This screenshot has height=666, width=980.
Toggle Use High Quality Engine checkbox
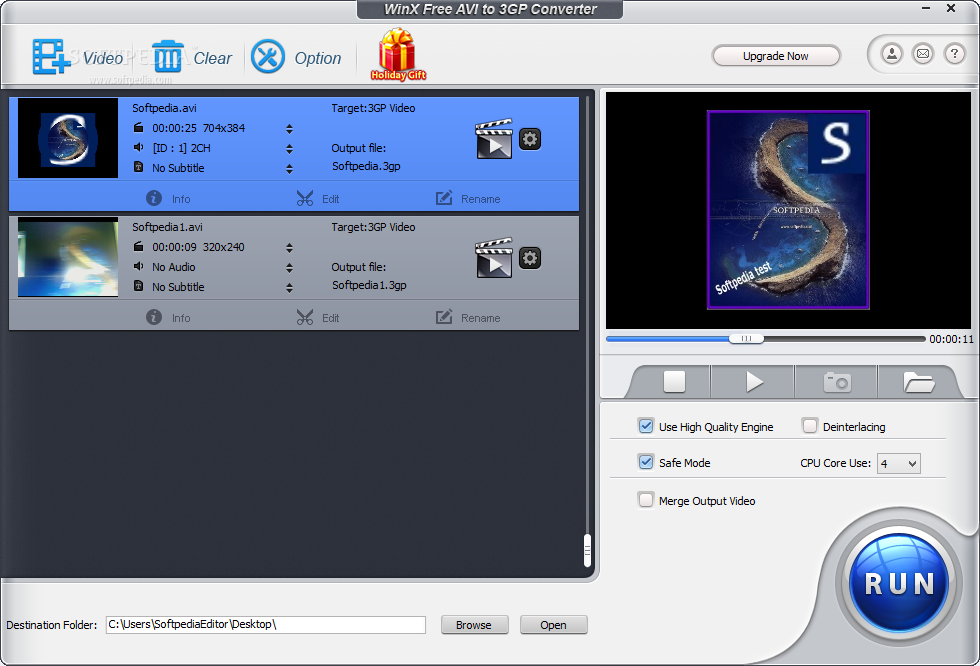(x=646, y=426)
